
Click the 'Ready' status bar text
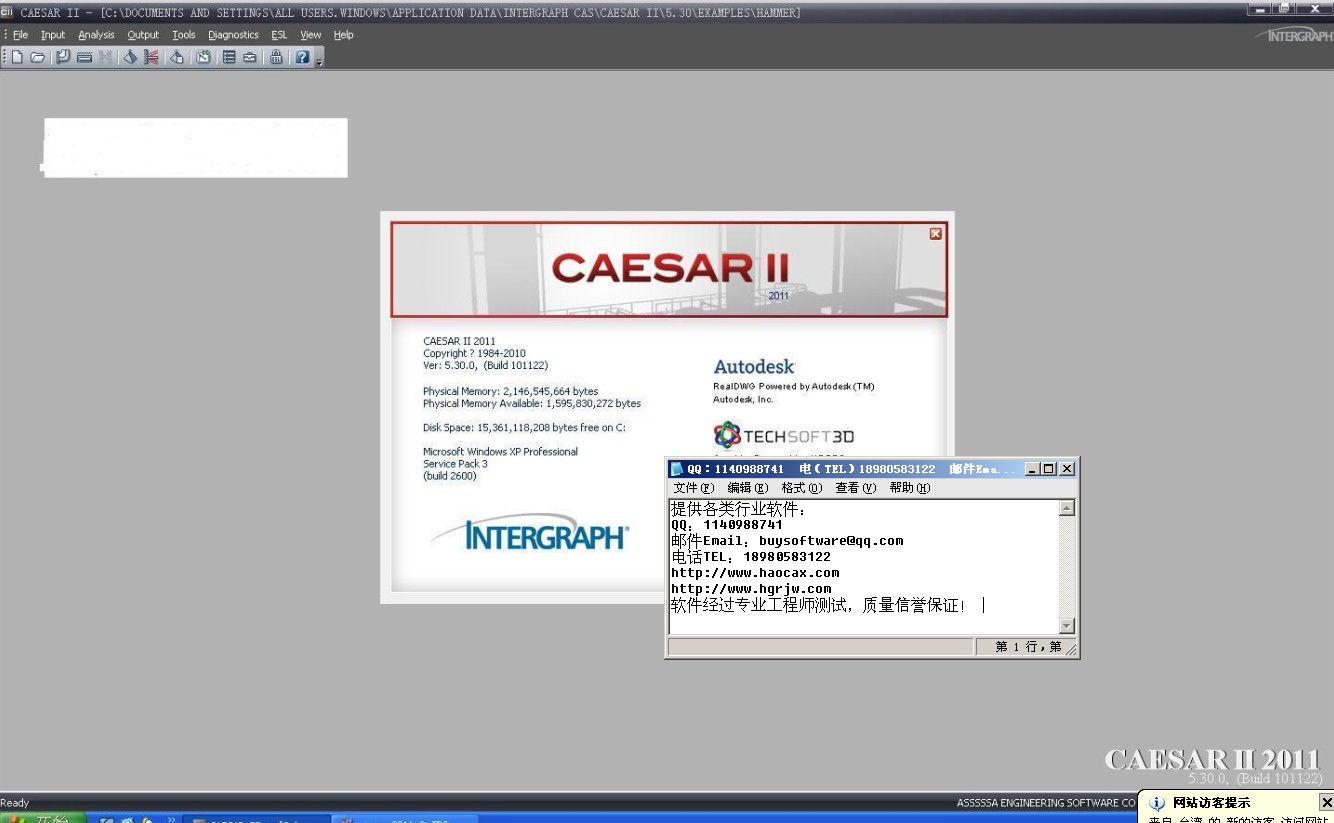(15, 802)
